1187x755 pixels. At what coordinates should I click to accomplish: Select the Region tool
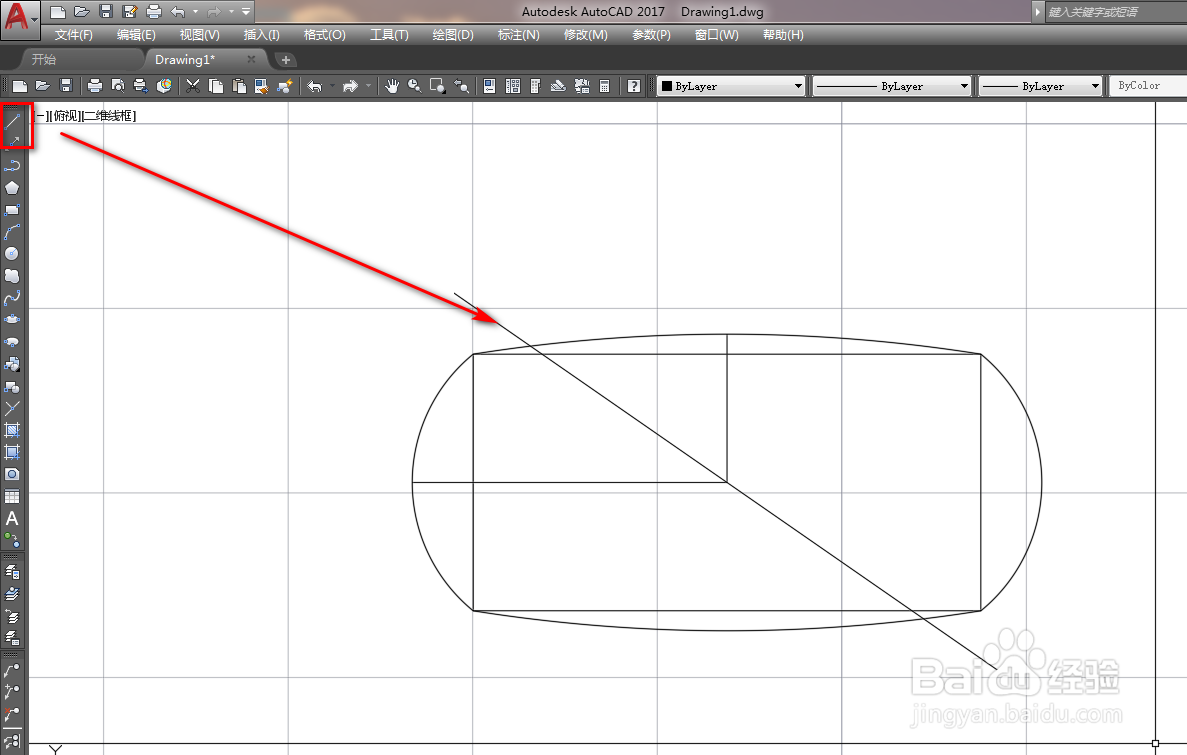12,474
